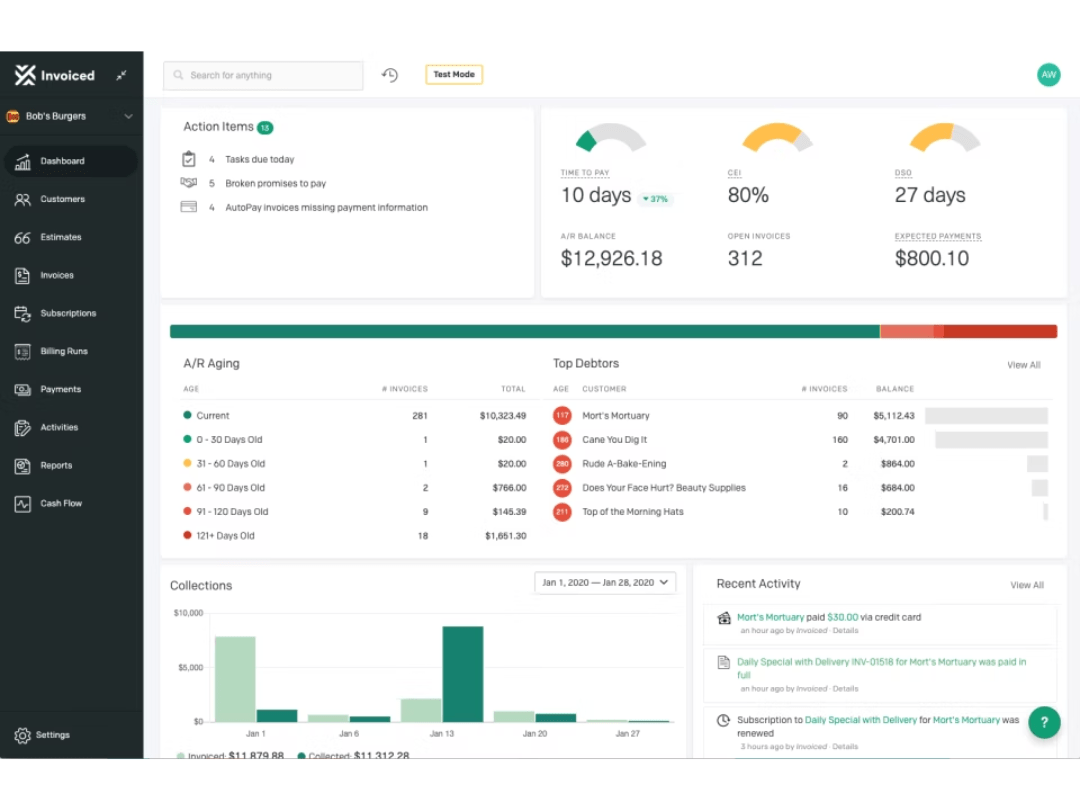Click the Test Mode badge
Image resolution: width=1080 pixels, height=810 pixels.
[x=453, y=74]
